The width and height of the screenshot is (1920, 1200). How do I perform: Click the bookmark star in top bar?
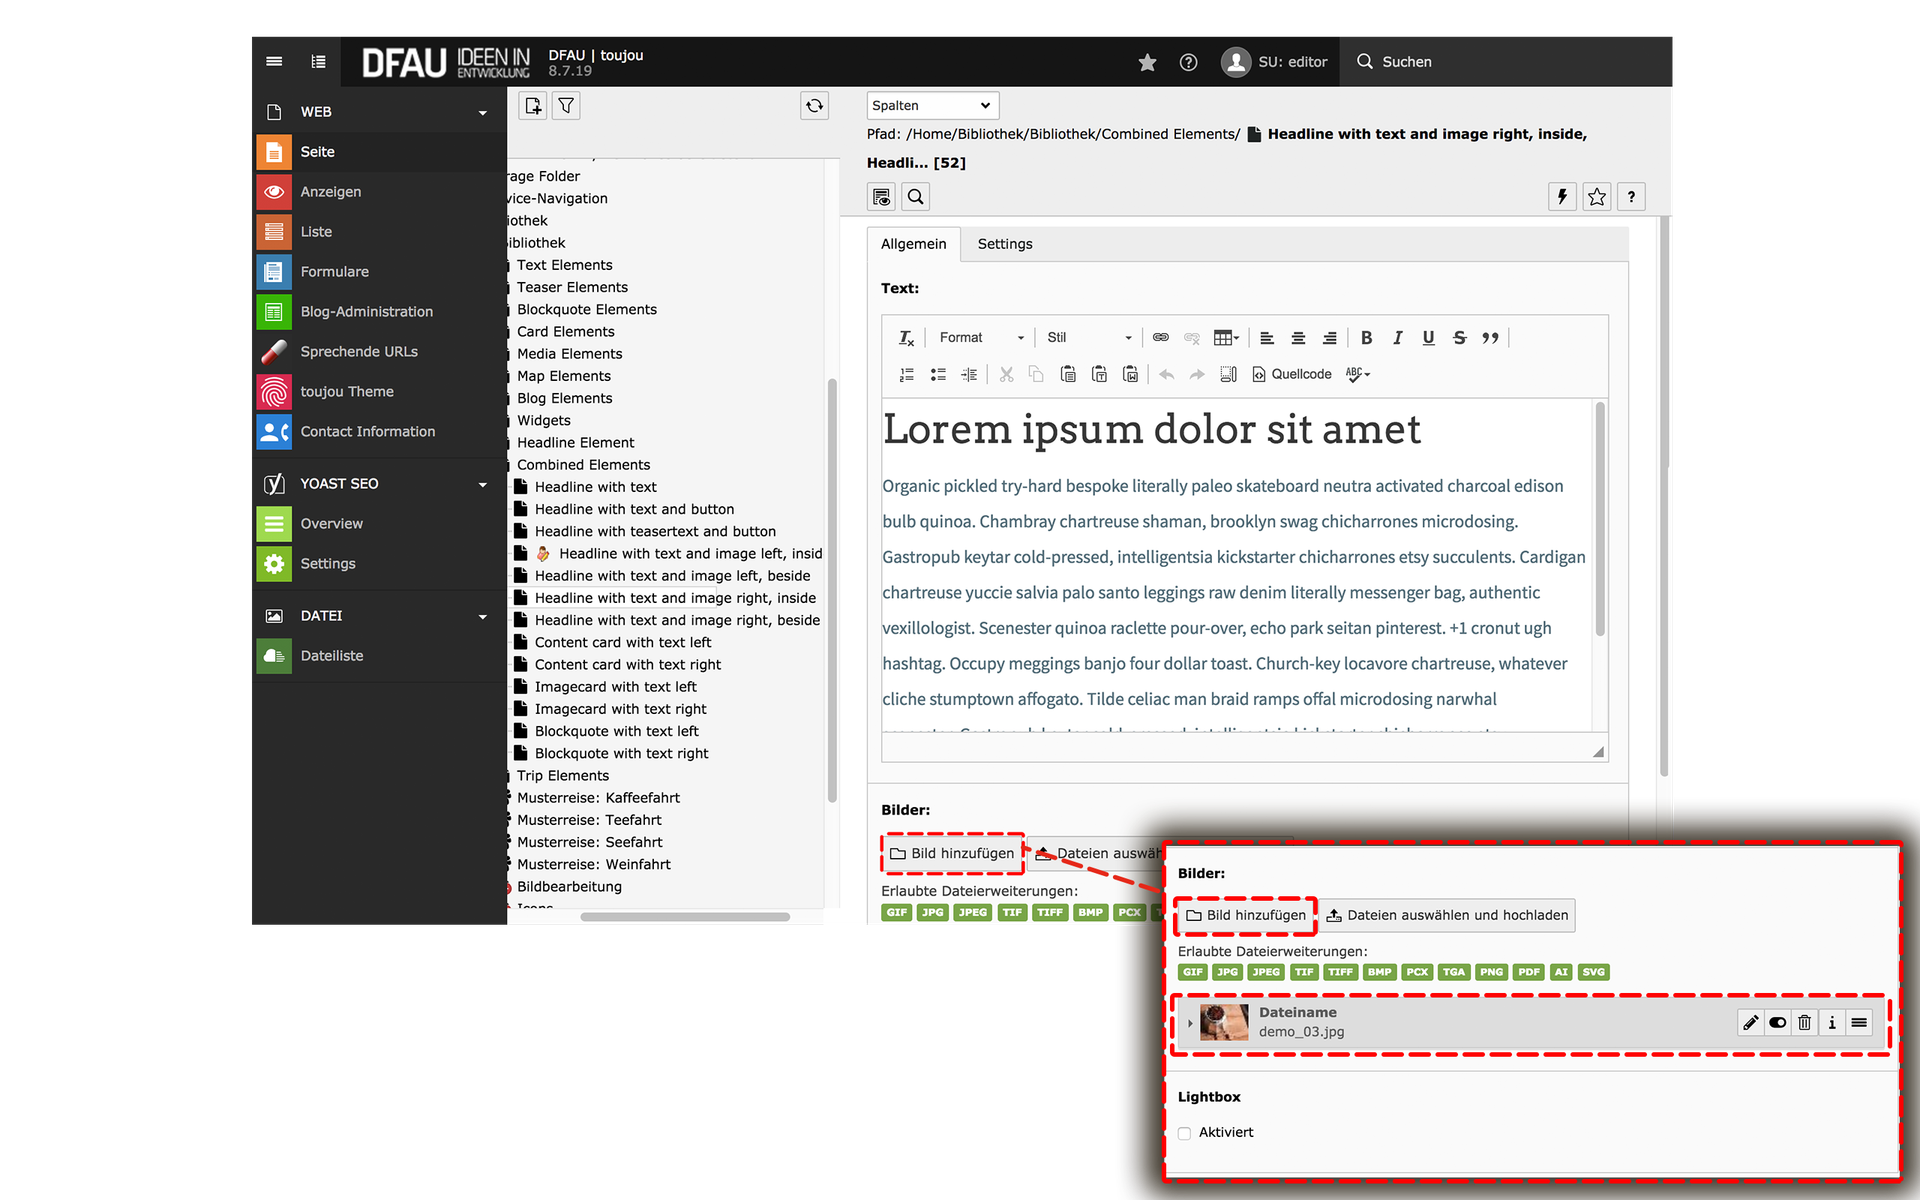[1147, 62]
